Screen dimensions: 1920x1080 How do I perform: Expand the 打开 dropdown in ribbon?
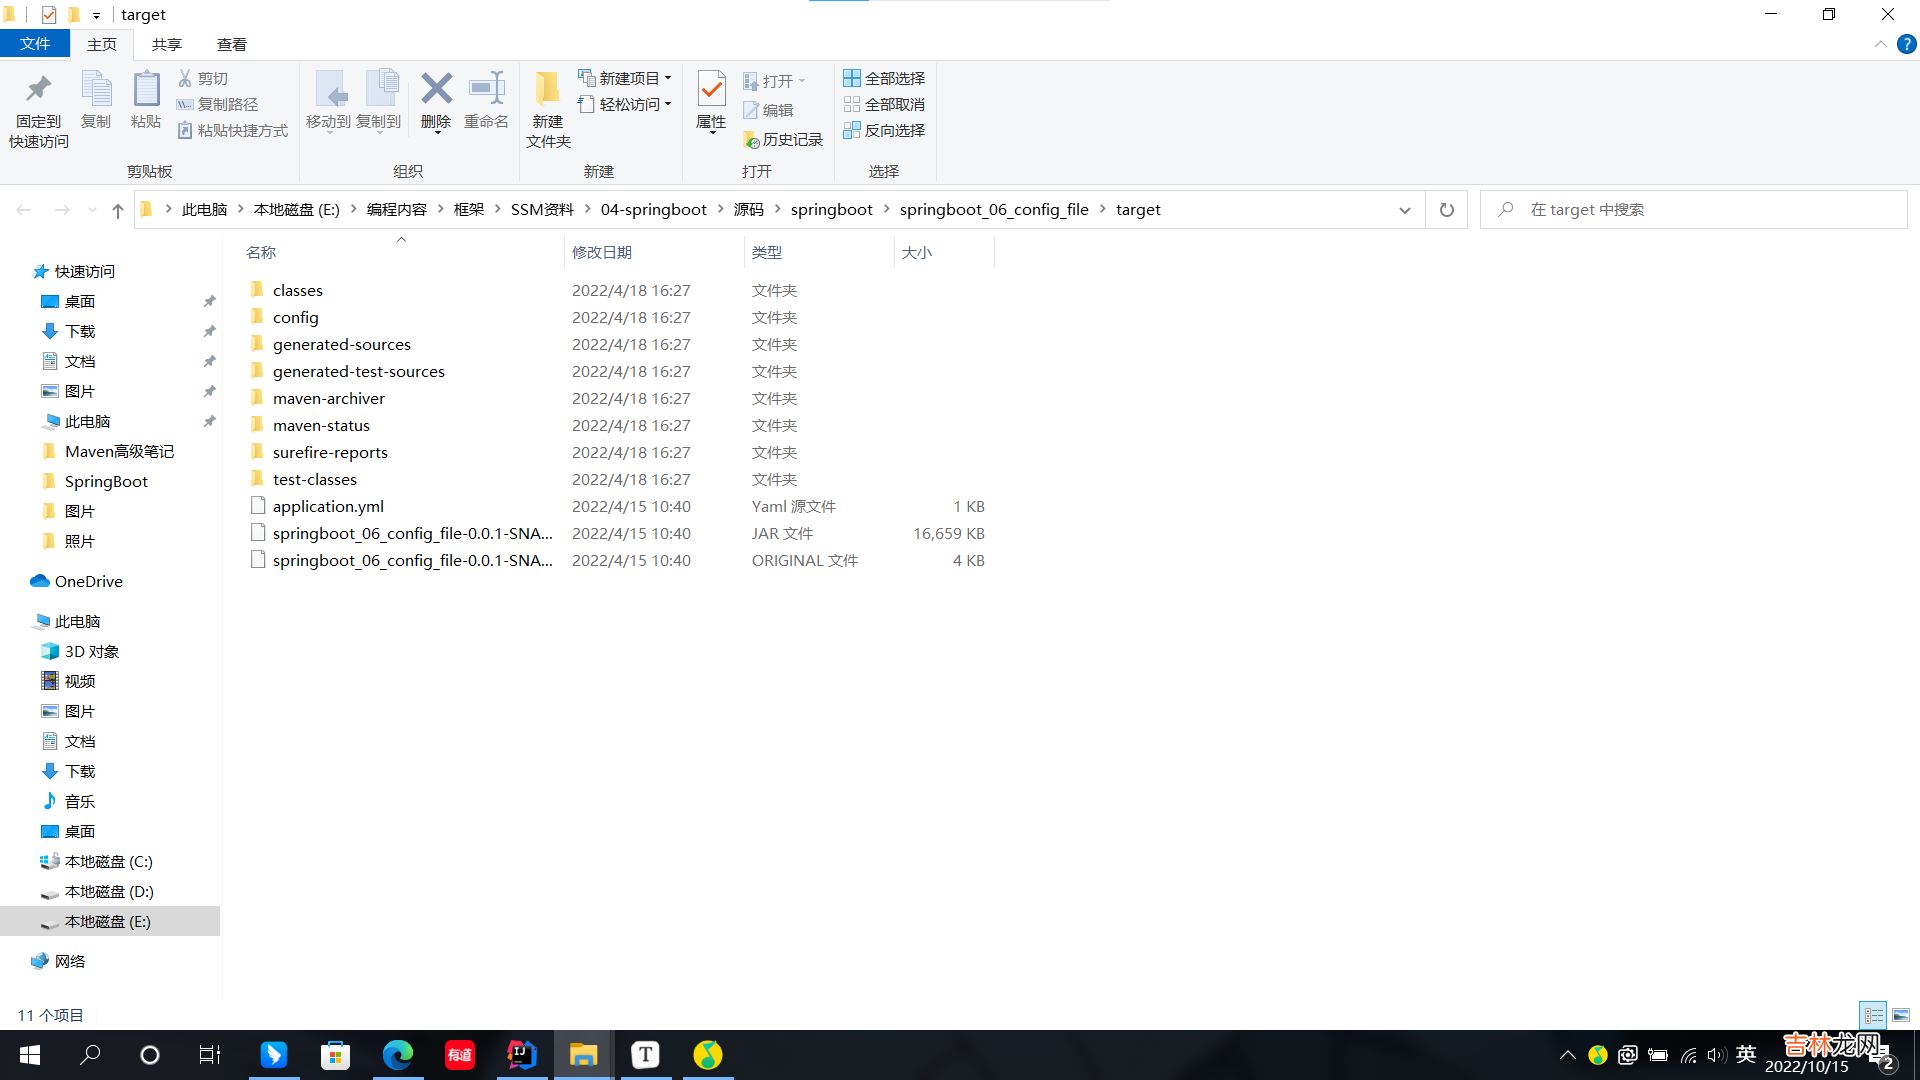[x=802, y=80]
